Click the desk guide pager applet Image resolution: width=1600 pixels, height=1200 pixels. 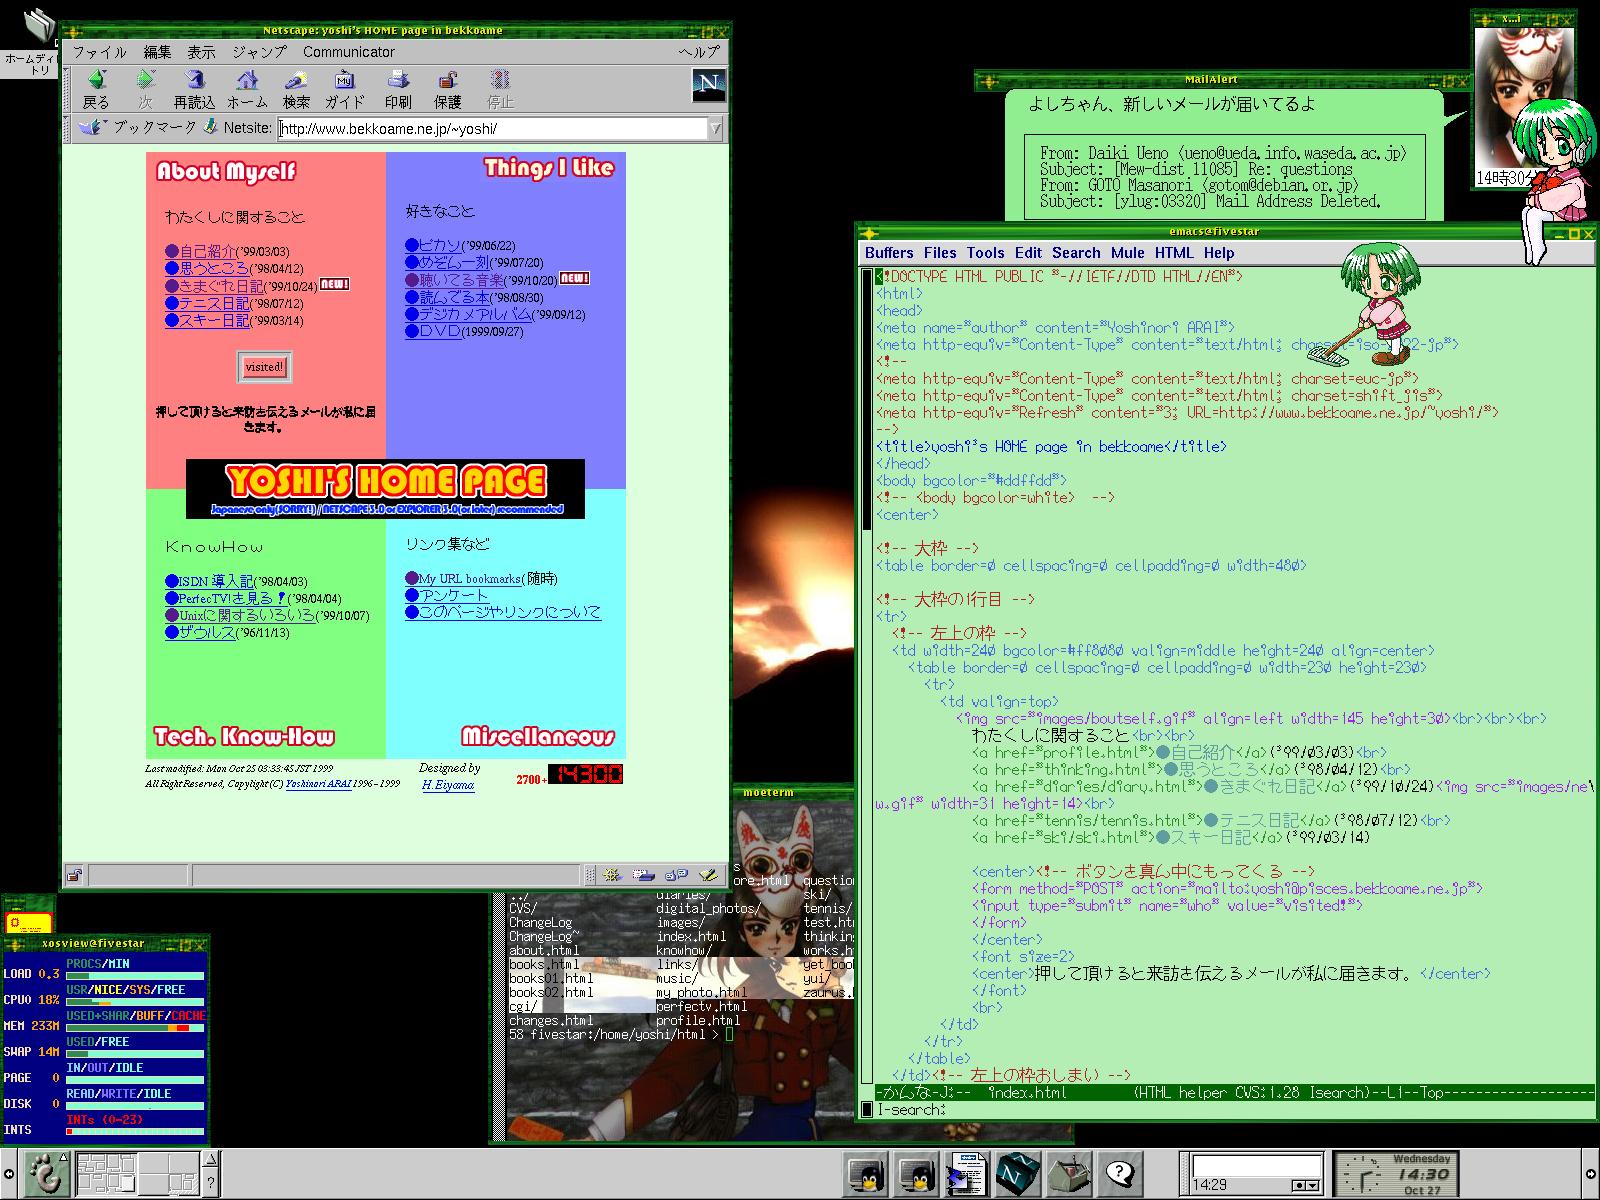pyautogui.click(x=138, y=1174)
